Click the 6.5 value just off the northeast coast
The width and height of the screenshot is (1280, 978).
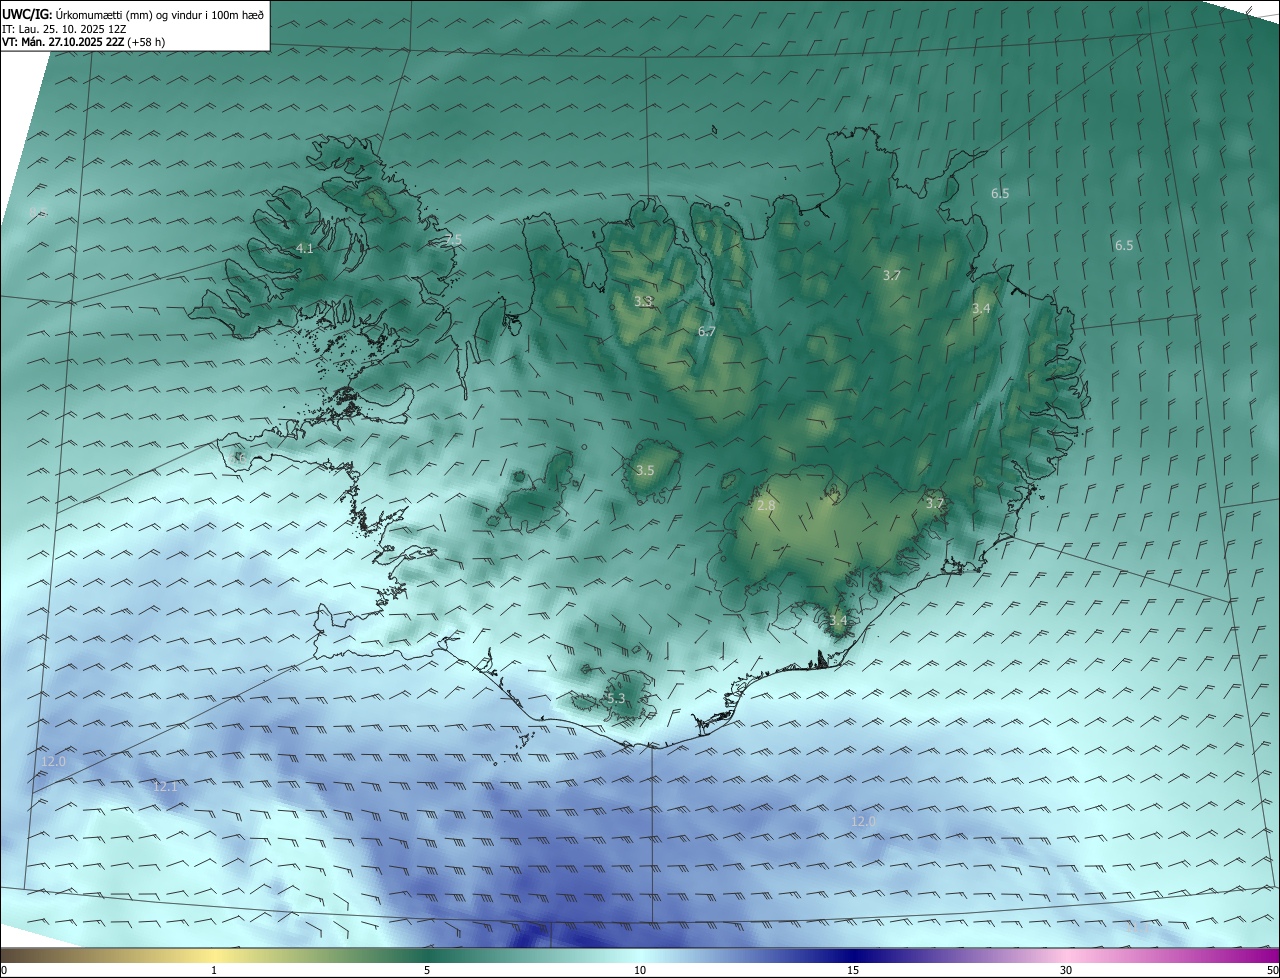coord(1000,193)
